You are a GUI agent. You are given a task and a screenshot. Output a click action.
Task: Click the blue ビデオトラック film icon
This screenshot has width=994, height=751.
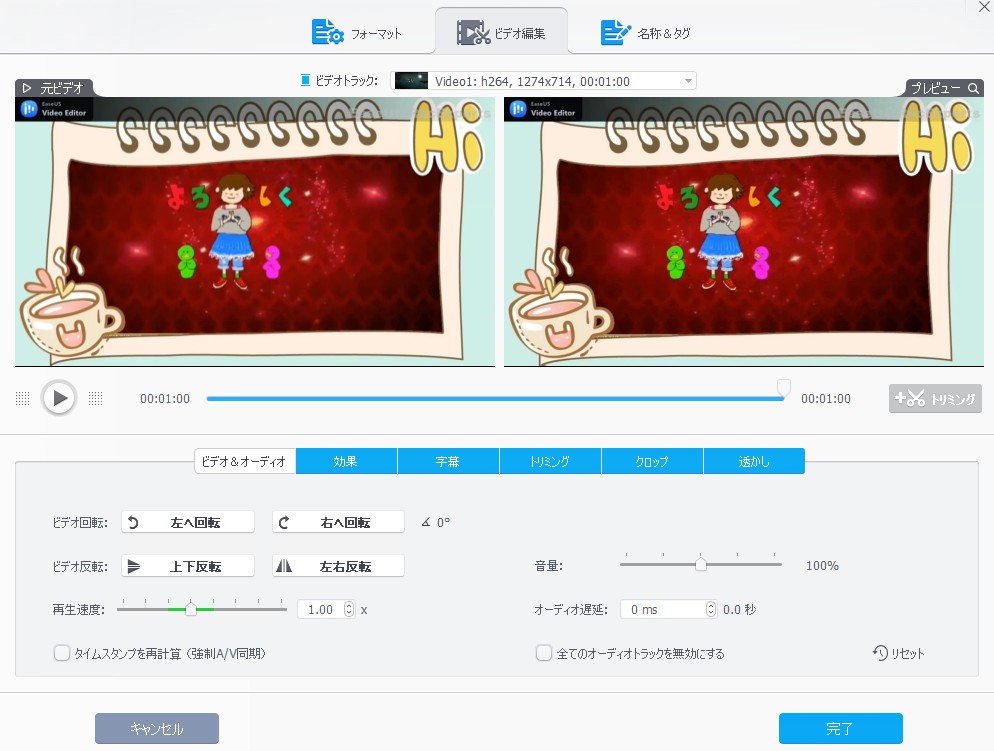(x=305, y=80)
